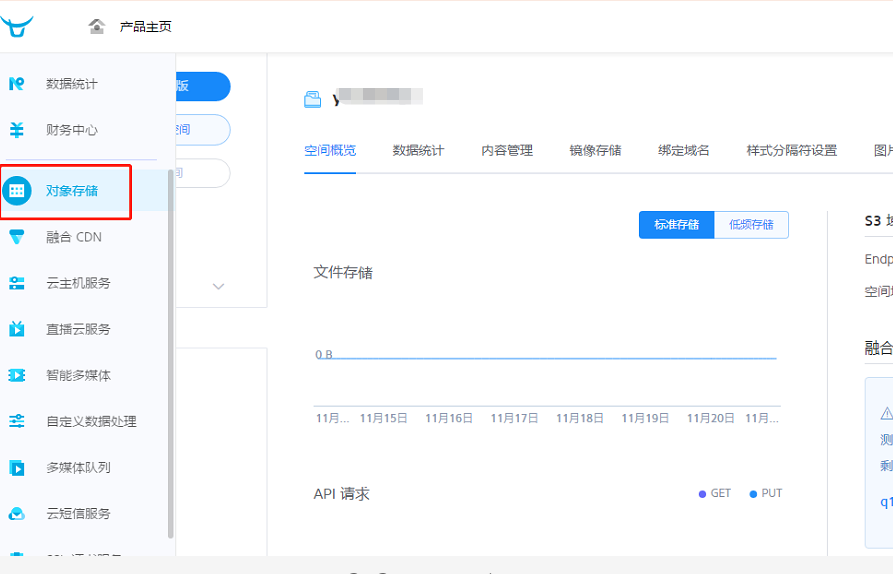Toggle the GET legend series
Screen dimensions: 893x574
tap(715, 493)
